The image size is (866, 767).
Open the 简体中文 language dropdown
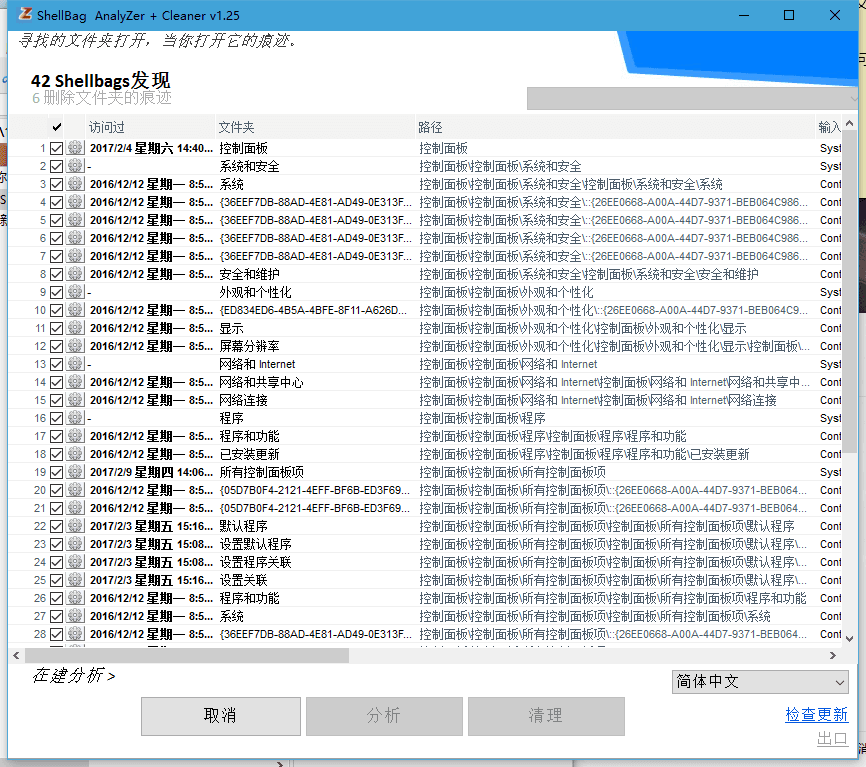(x=760, y=682)
